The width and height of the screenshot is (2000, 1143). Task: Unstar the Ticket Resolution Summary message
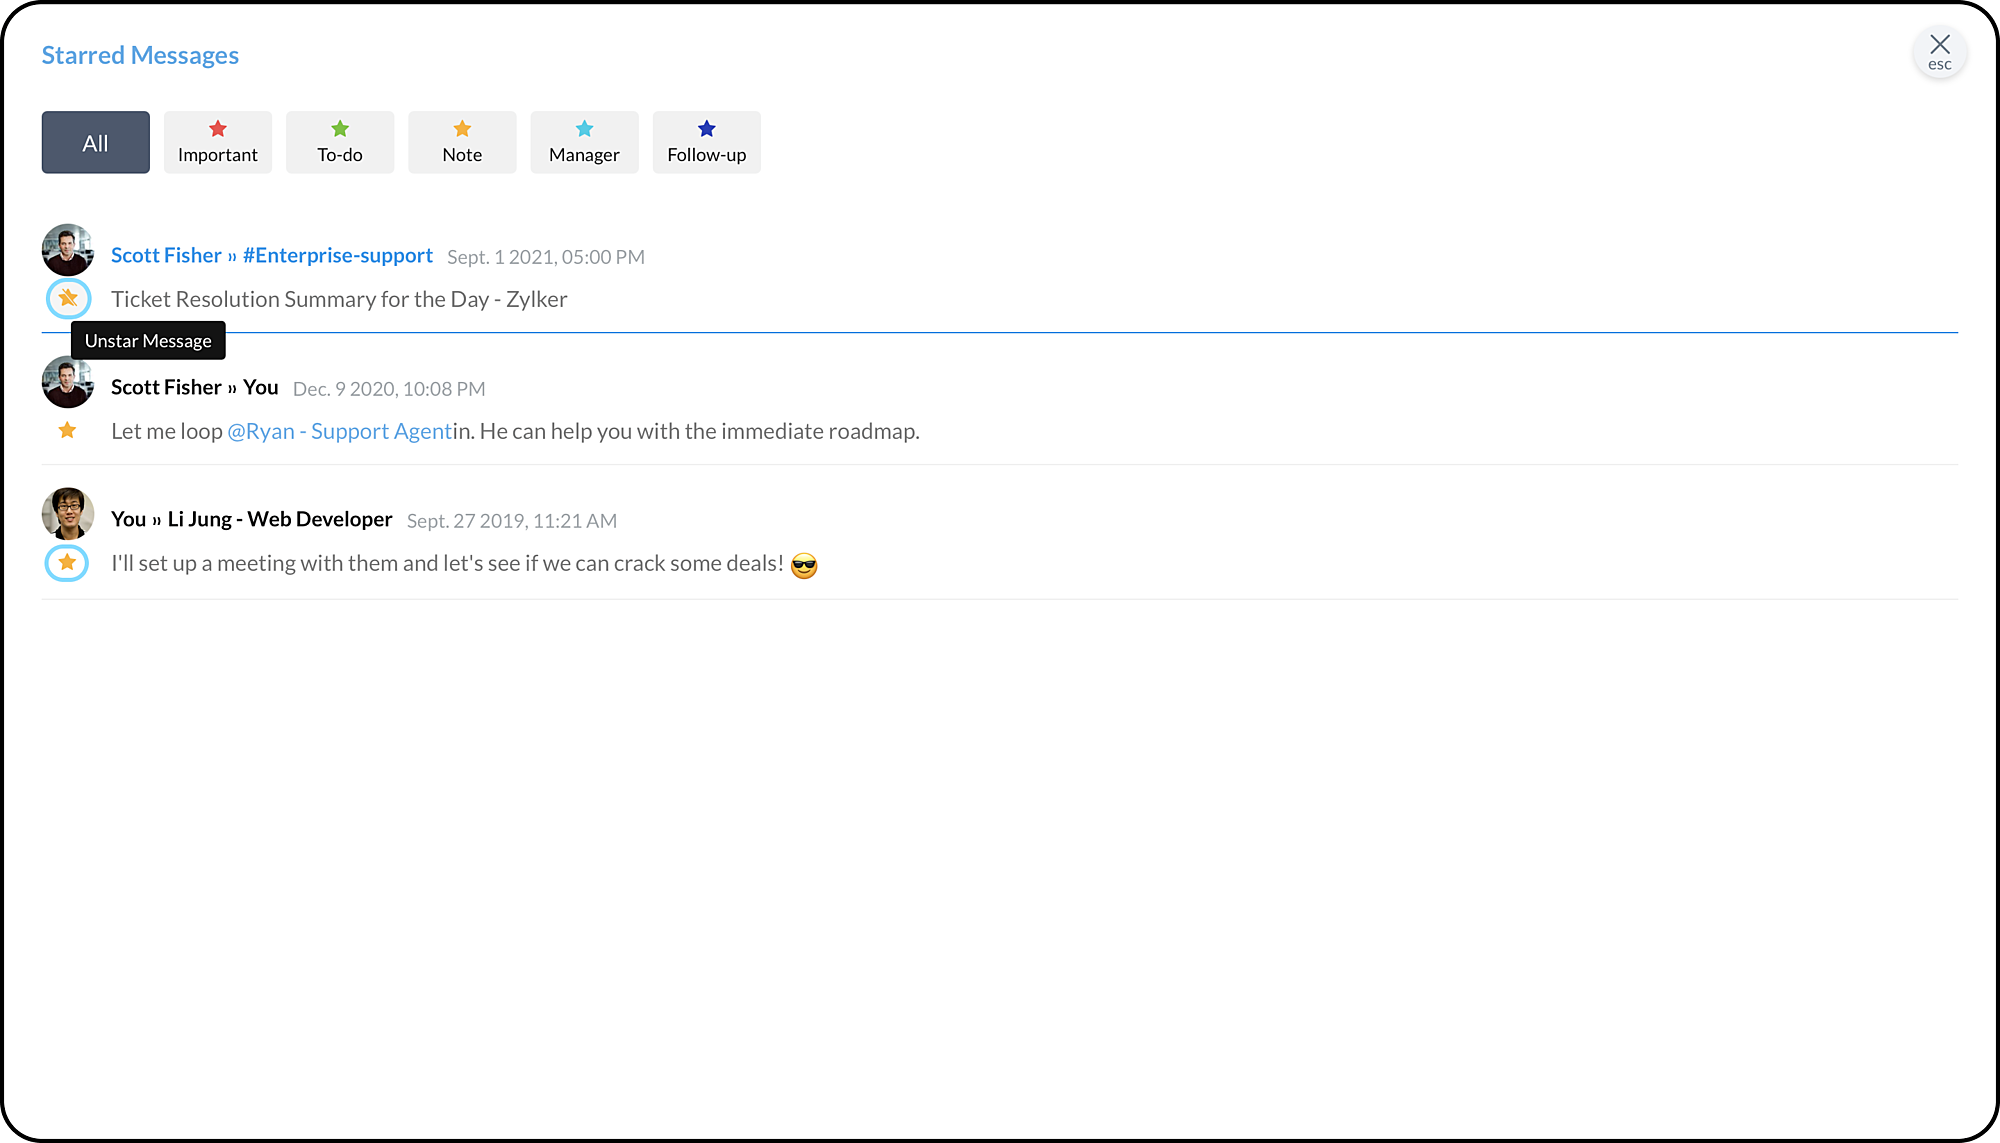pos(68,298)
